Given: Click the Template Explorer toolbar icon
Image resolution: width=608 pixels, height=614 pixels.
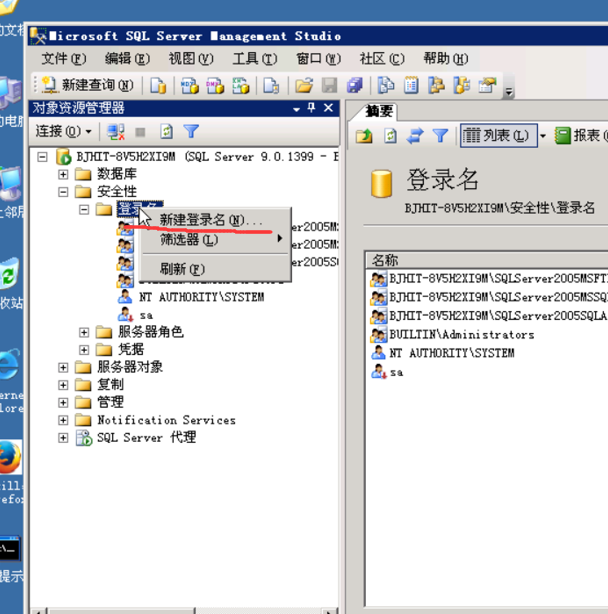Looking at the screenshot, I should click(x=462, y=85).
